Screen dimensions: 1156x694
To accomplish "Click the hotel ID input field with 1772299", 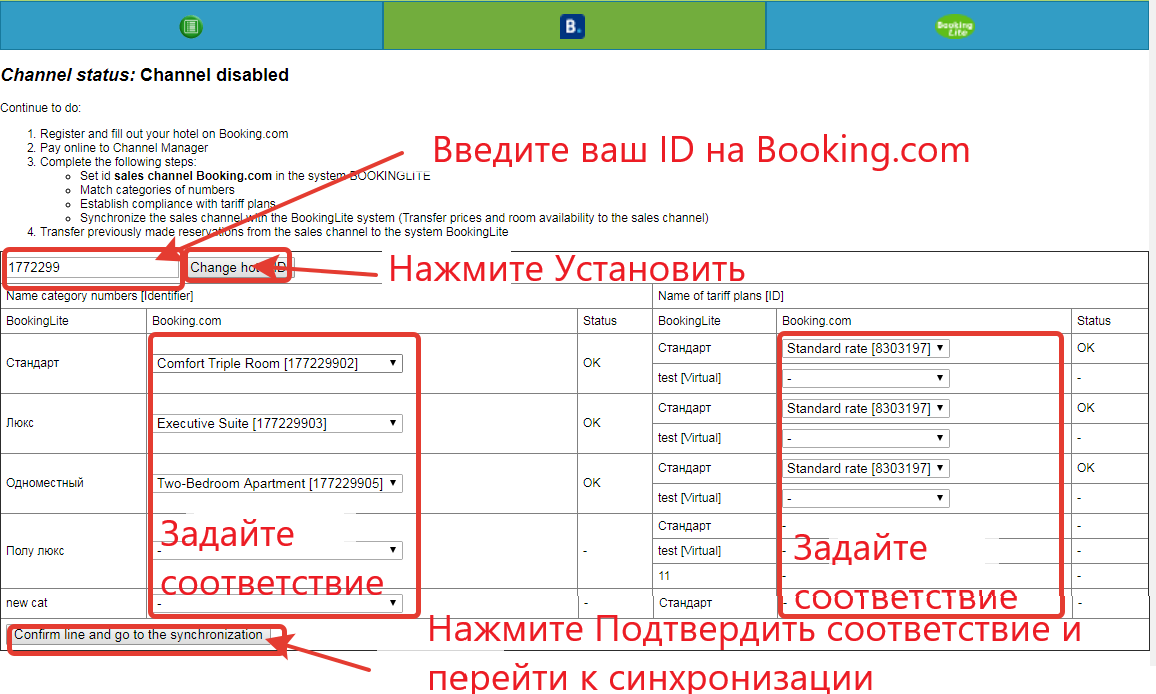I will point(93,268).
